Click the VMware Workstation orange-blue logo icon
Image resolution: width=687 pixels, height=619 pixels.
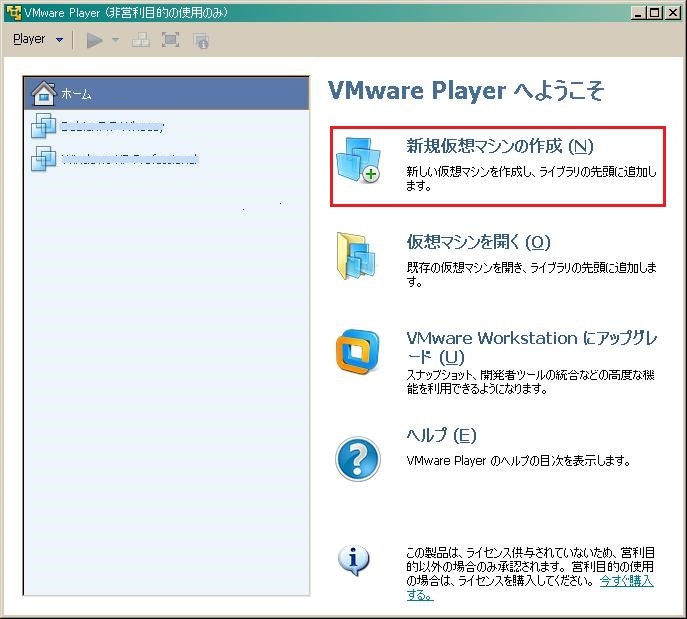358,351
